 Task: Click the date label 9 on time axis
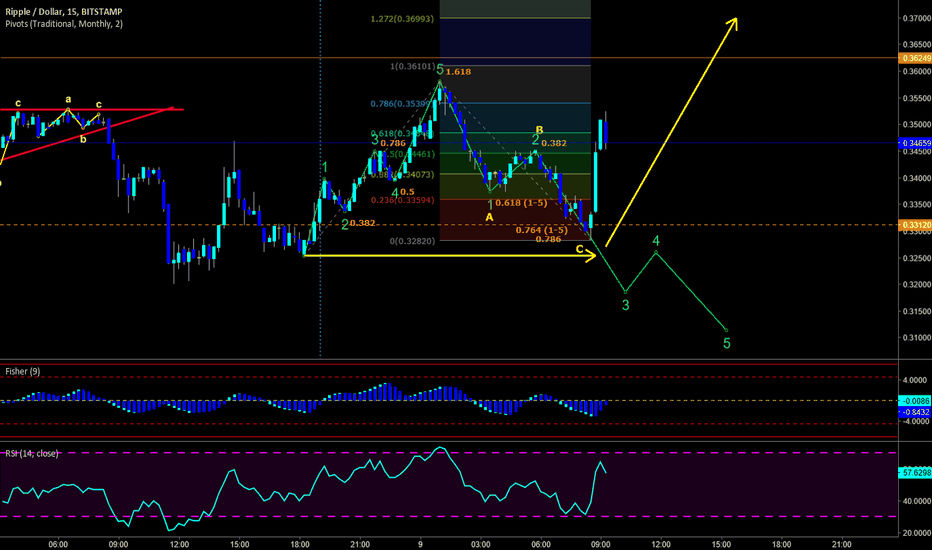[420, 544]
